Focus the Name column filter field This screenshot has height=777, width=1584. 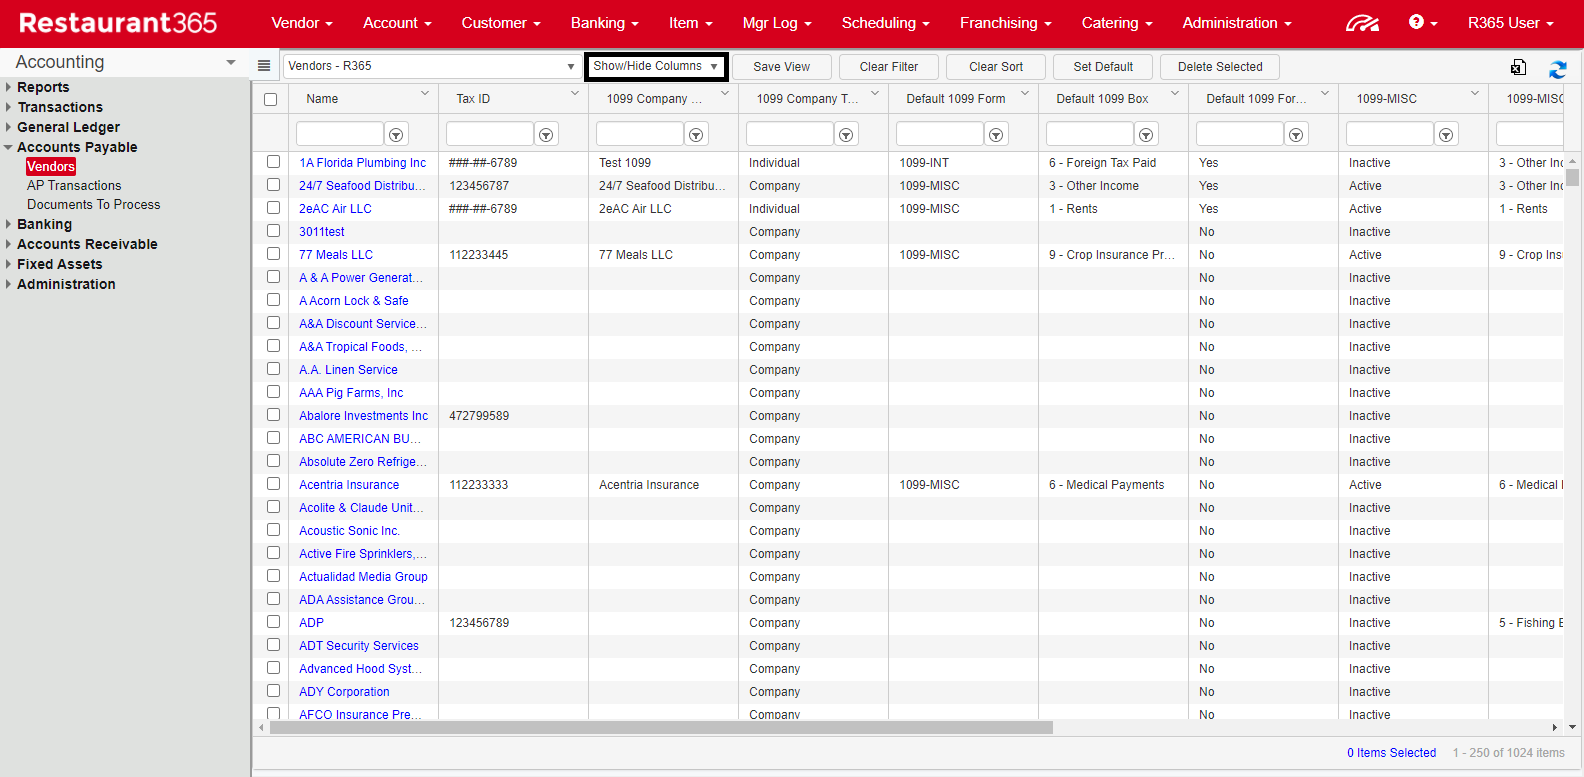tap(339, 134)
